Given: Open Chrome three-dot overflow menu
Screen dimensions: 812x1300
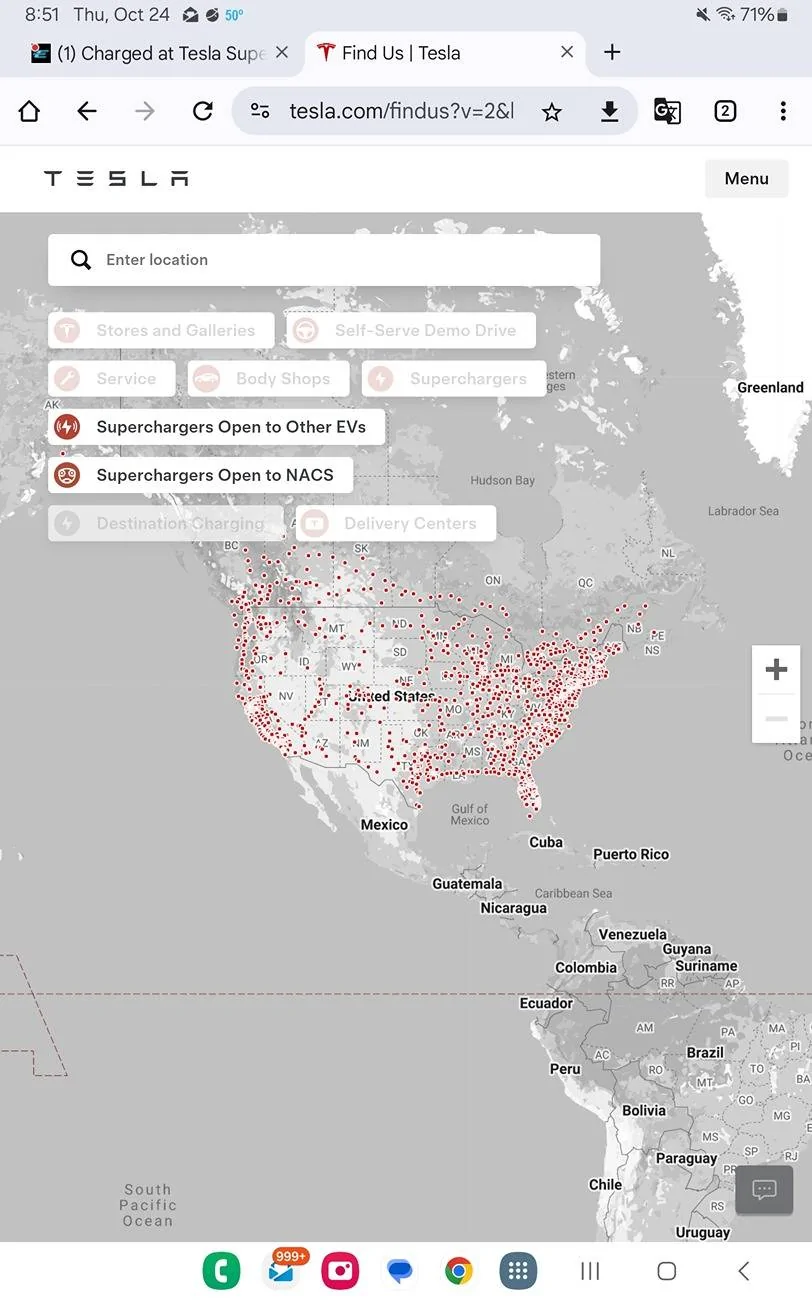Looking at the screenshot, I should pos(783,111).
